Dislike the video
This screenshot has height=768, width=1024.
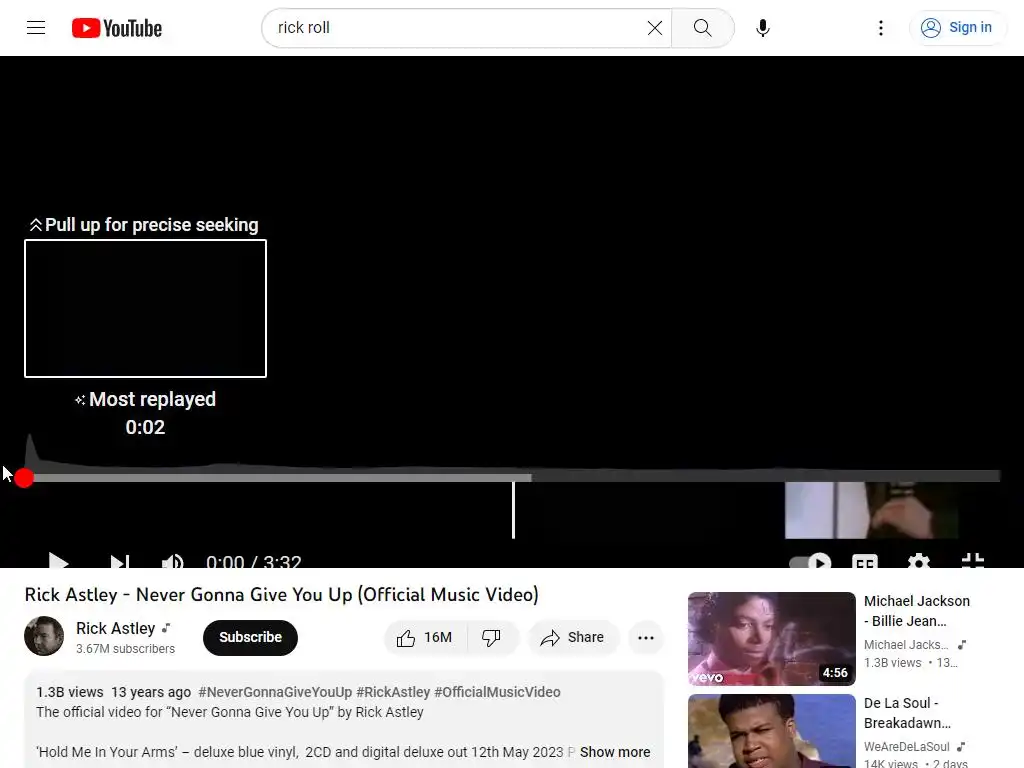(x=491, y=637)
